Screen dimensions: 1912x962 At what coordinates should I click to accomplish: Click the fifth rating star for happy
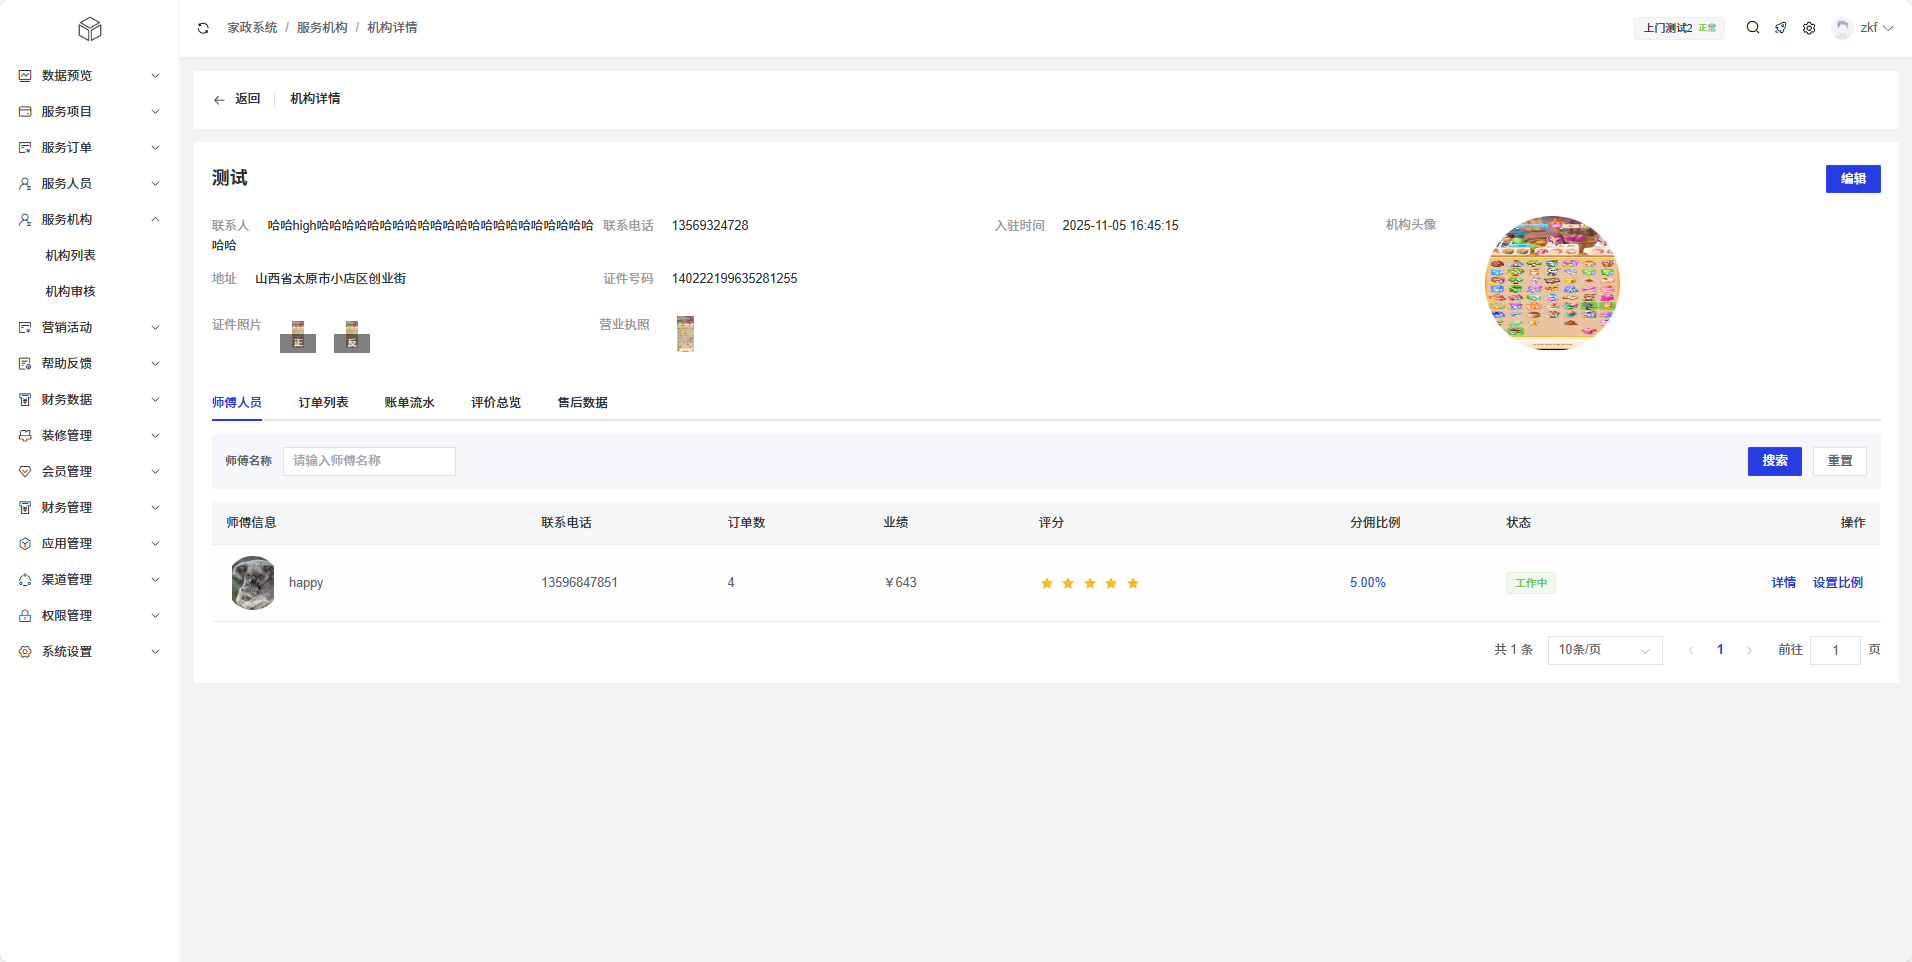(1133, 583)
